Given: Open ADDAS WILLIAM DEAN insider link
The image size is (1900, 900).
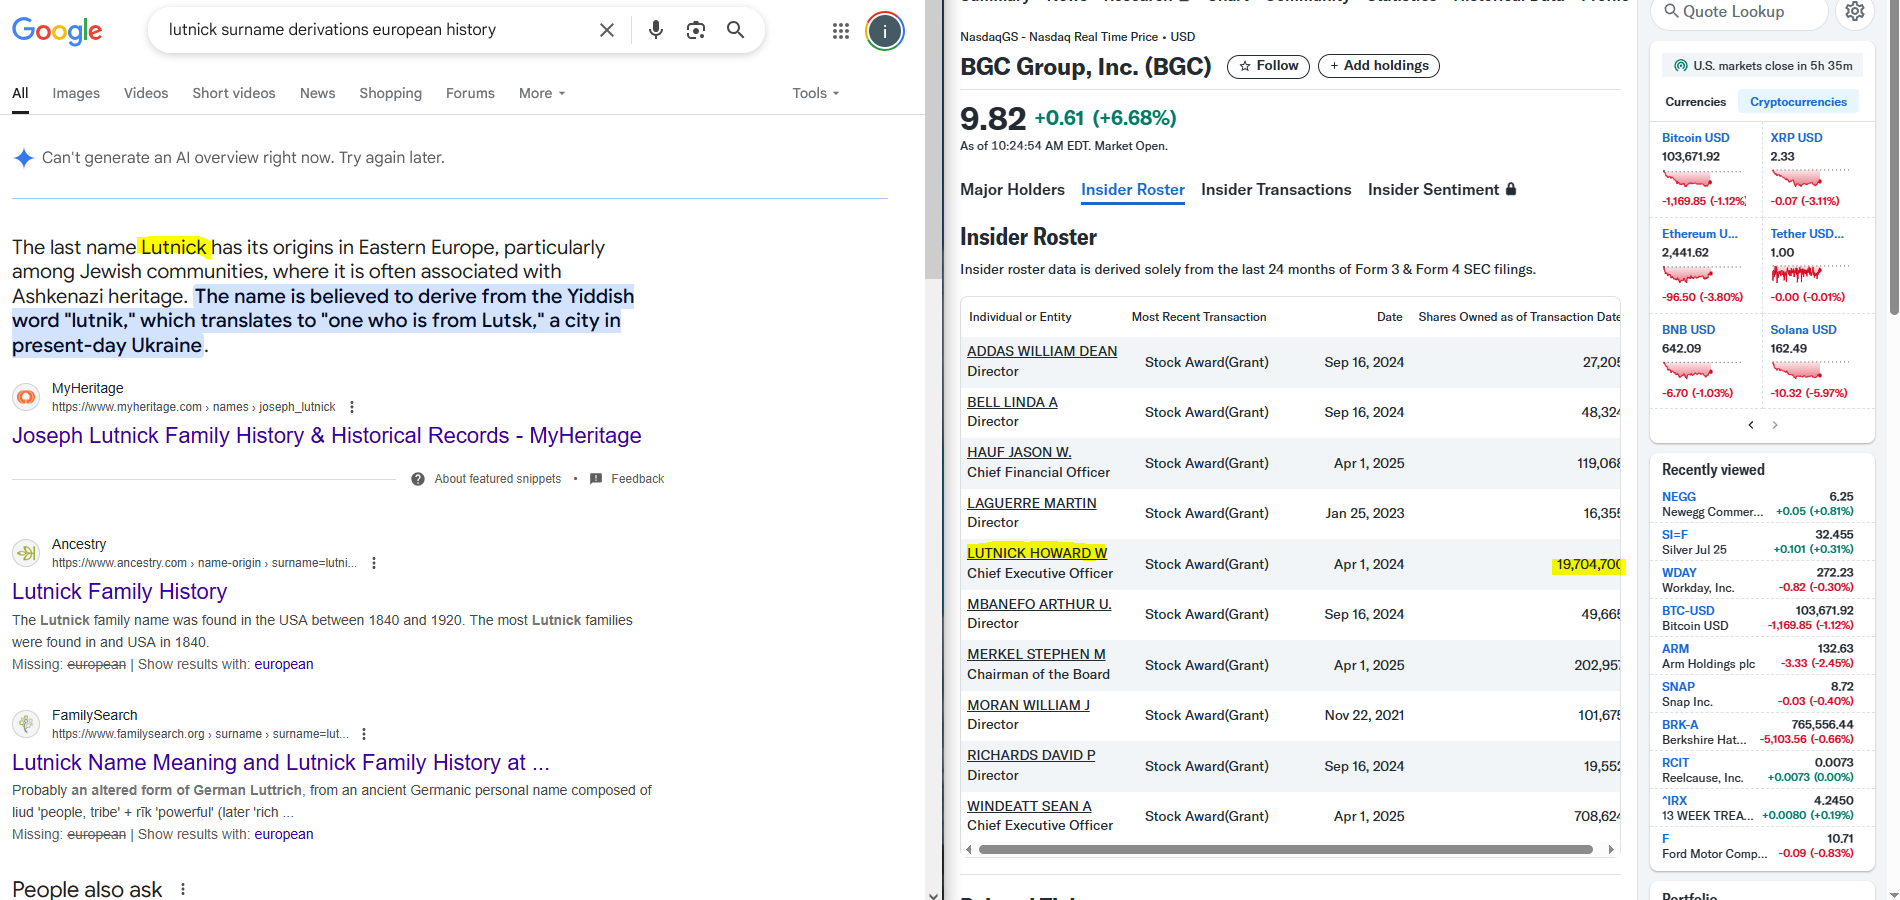Looking at the screenshot, I should pos(1042,351).
